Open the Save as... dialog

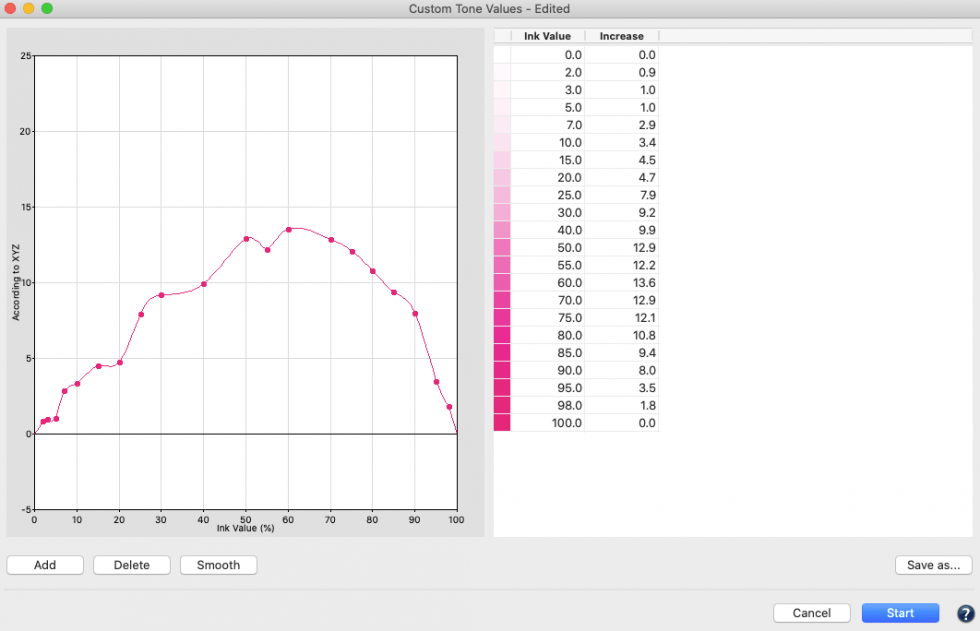pyautogui.click(x=933, y=565)
